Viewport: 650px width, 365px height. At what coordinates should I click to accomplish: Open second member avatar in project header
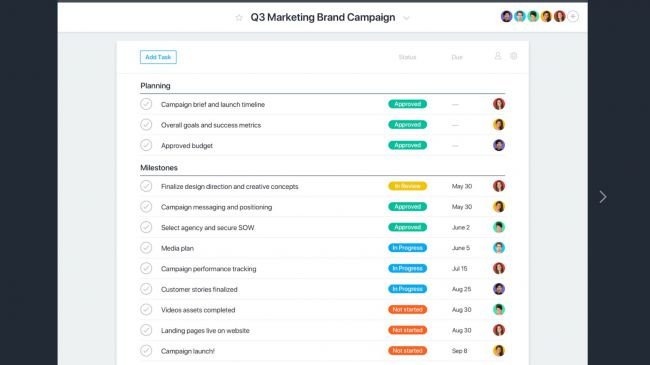click(519, 17)
